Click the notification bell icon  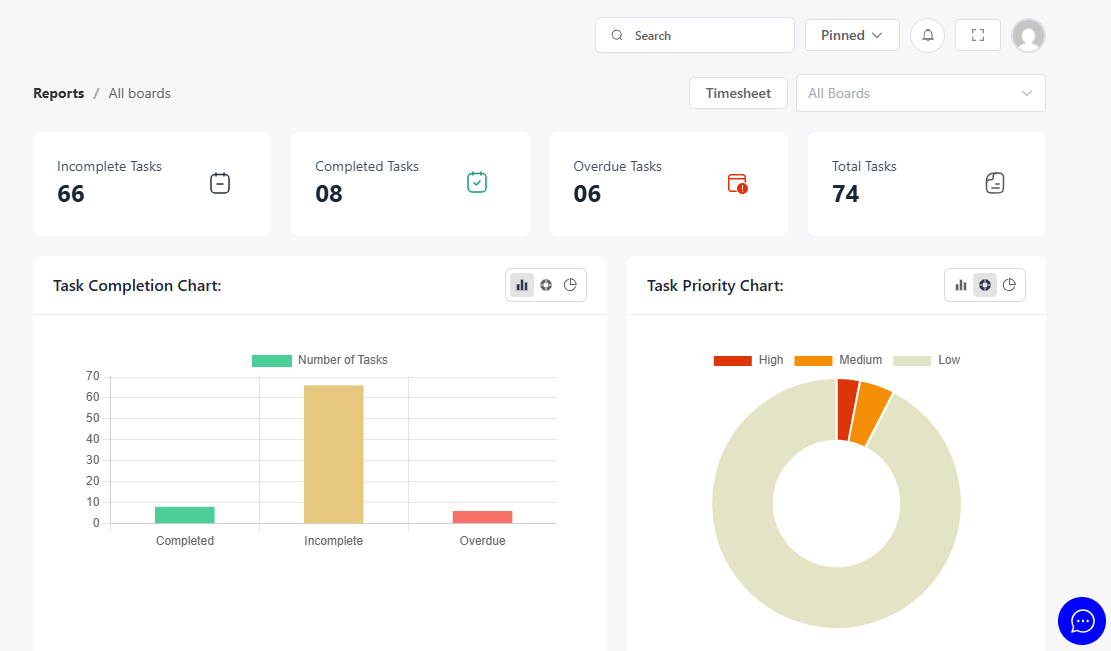[x=927, y=35]
